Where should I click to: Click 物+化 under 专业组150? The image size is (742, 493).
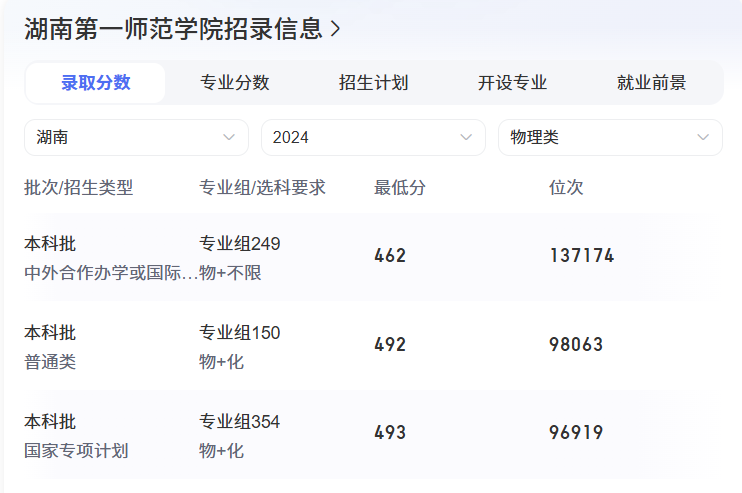point(221,362)
